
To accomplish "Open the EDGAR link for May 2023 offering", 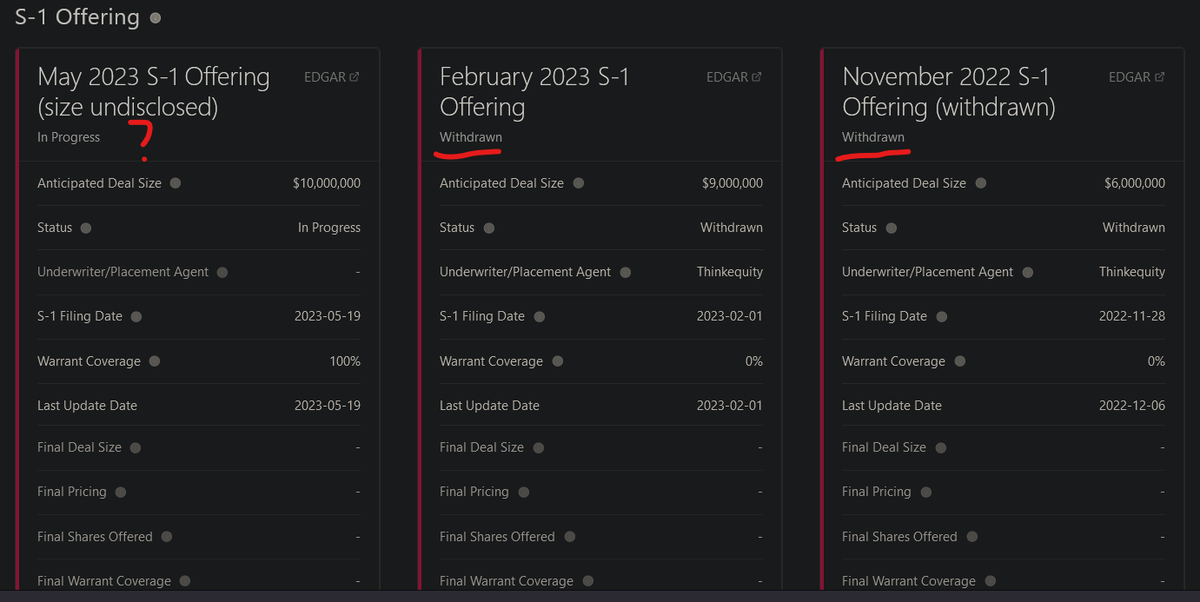I will 331,77.
